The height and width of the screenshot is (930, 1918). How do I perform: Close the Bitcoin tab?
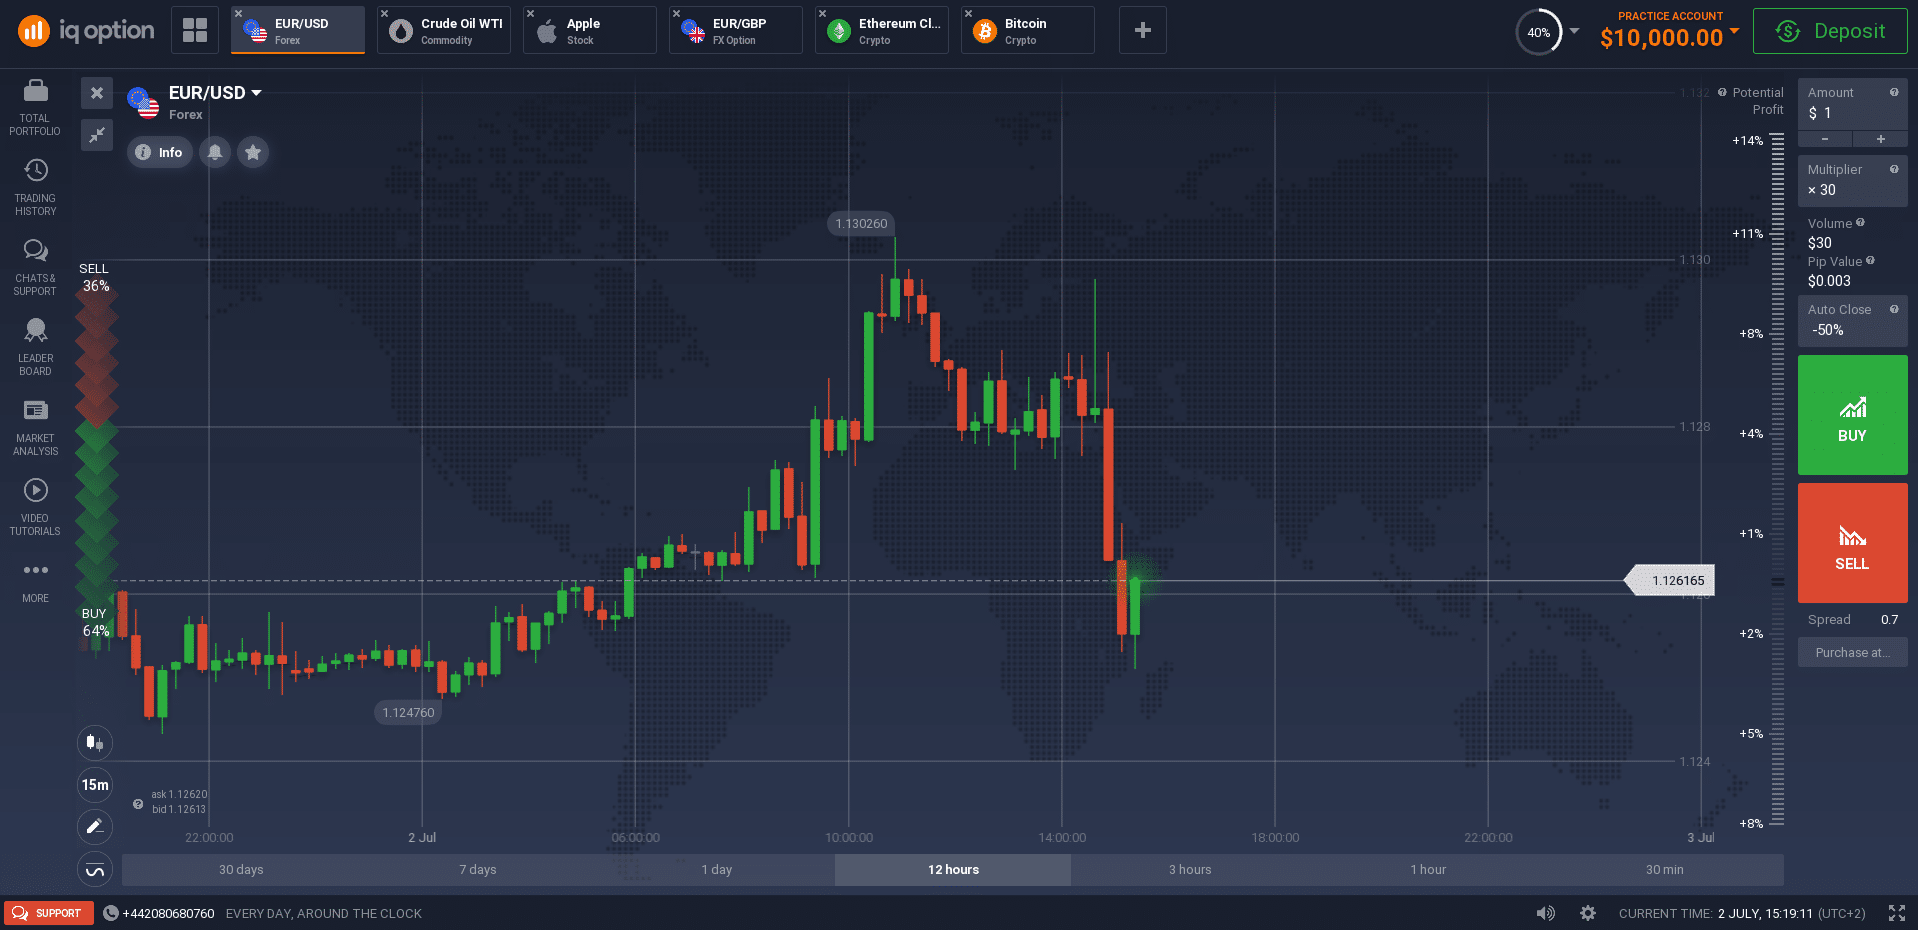pyautogui.click(x=968, y=14)
